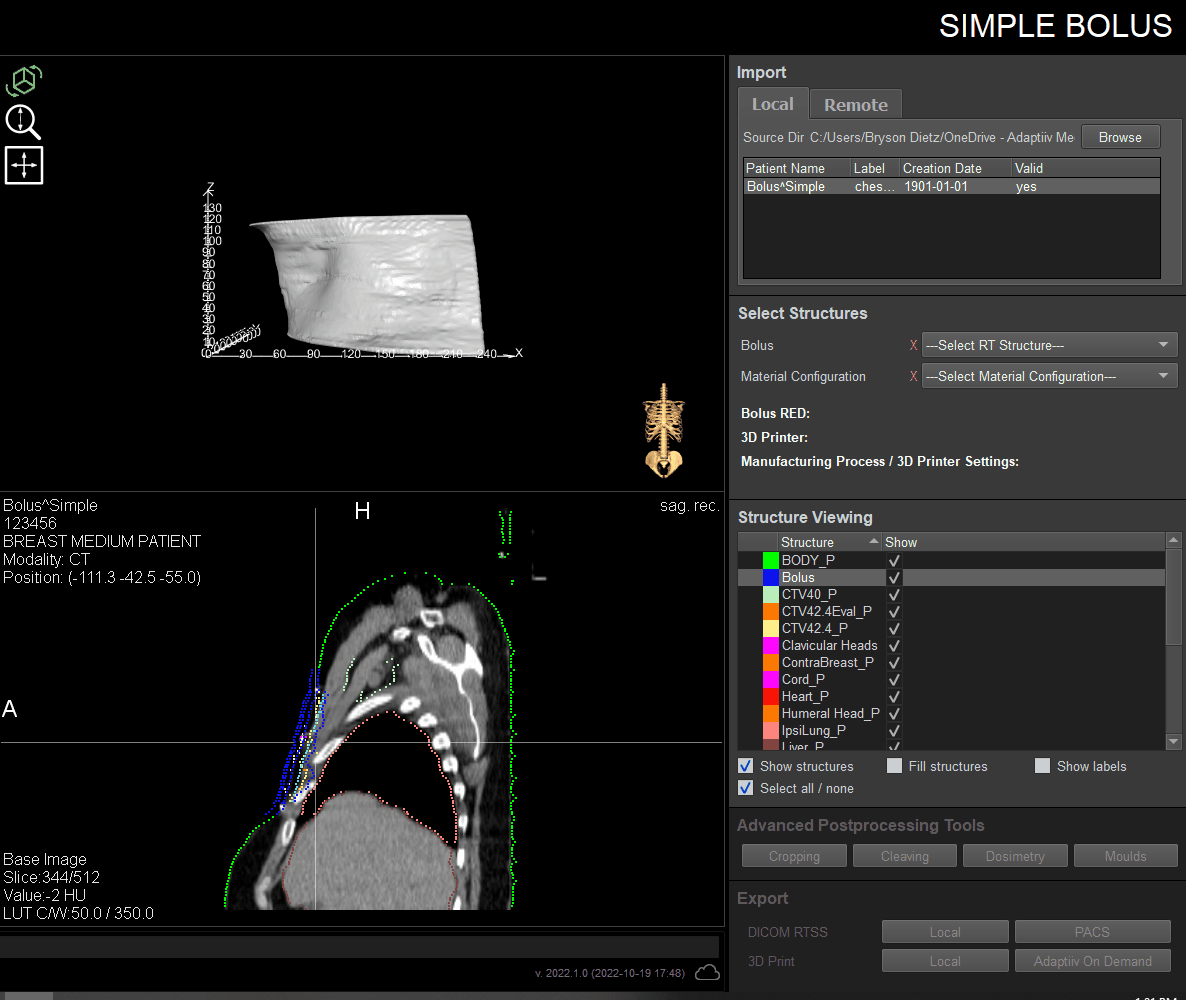
Task: Toggle the Select all / none checkbox
Action: click(x=746, y=787)
